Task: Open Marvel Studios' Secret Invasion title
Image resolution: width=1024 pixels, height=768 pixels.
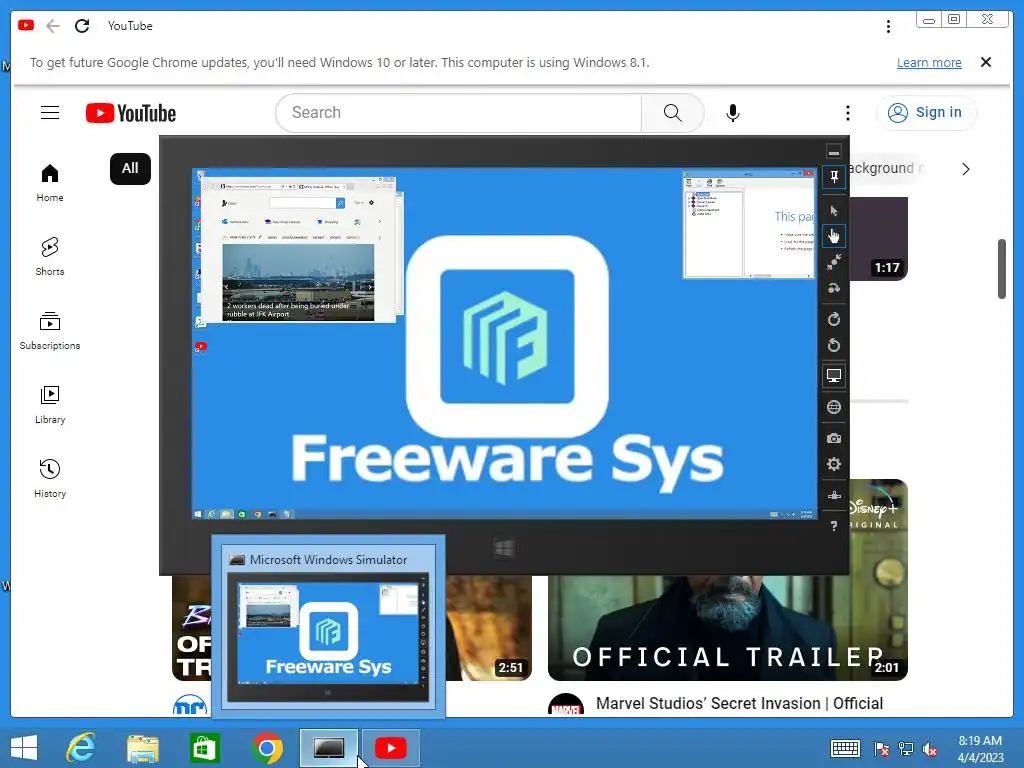Action: (739, 703)
